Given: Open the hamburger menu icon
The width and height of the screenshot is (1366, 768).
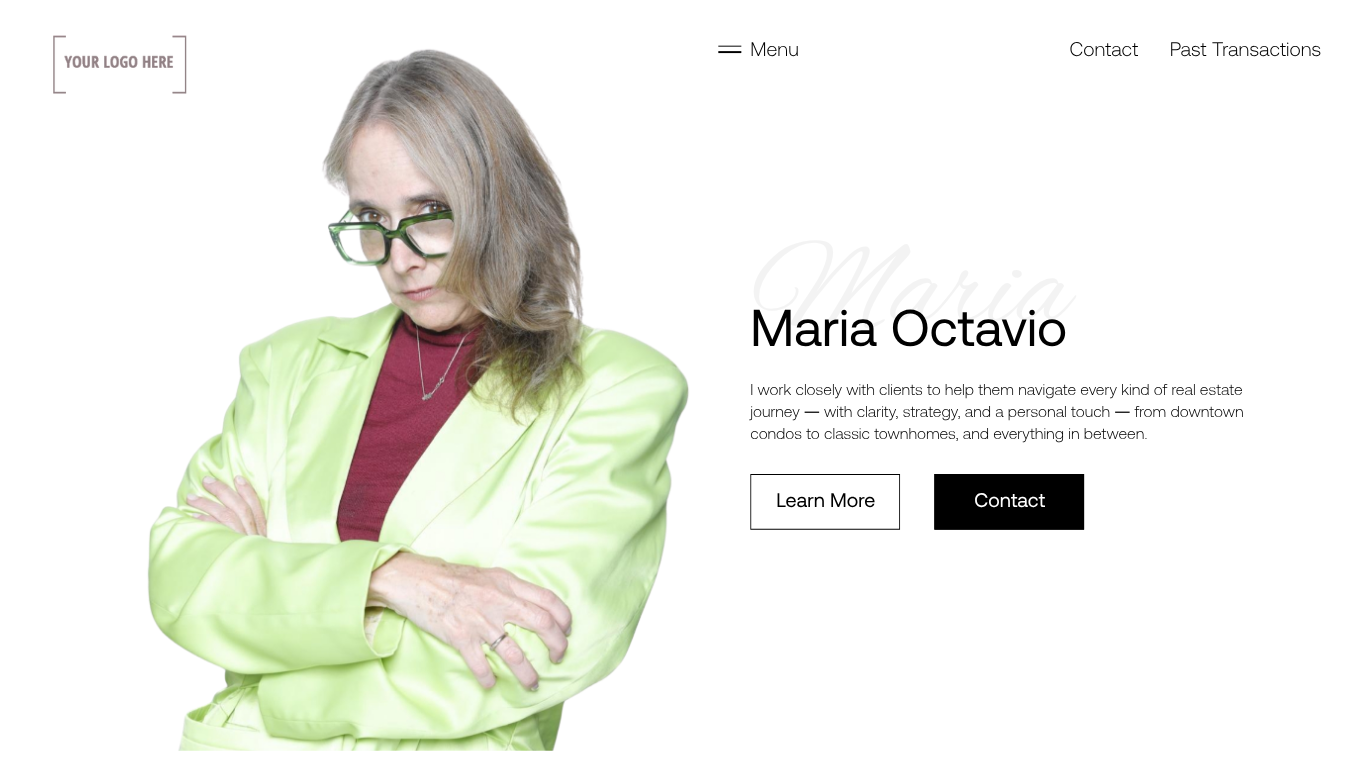Looking at the screenshot, I should pyautogui.click(x=730, y=49).
